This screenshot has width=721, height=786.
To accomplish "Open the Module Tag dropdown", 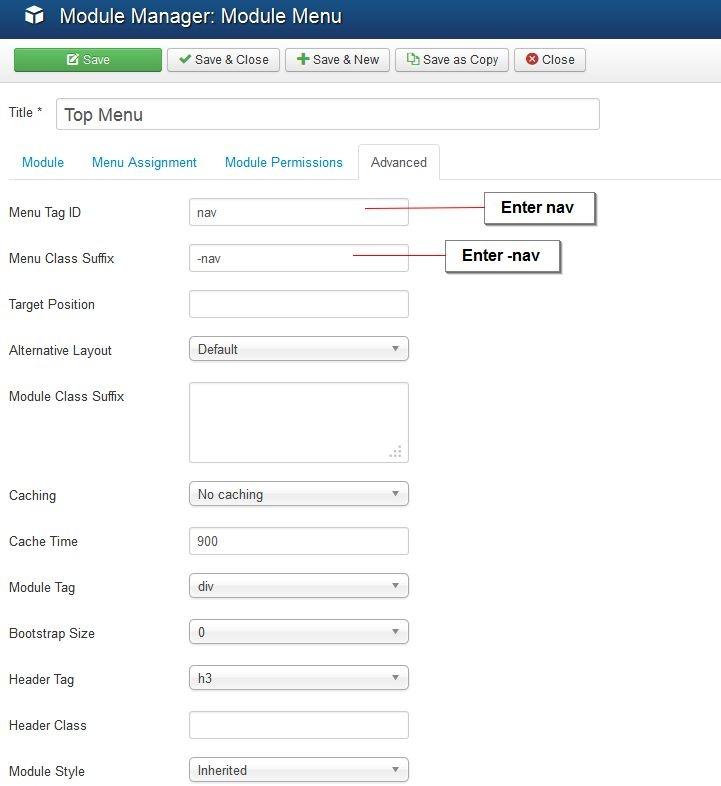I will pos(298,586).
